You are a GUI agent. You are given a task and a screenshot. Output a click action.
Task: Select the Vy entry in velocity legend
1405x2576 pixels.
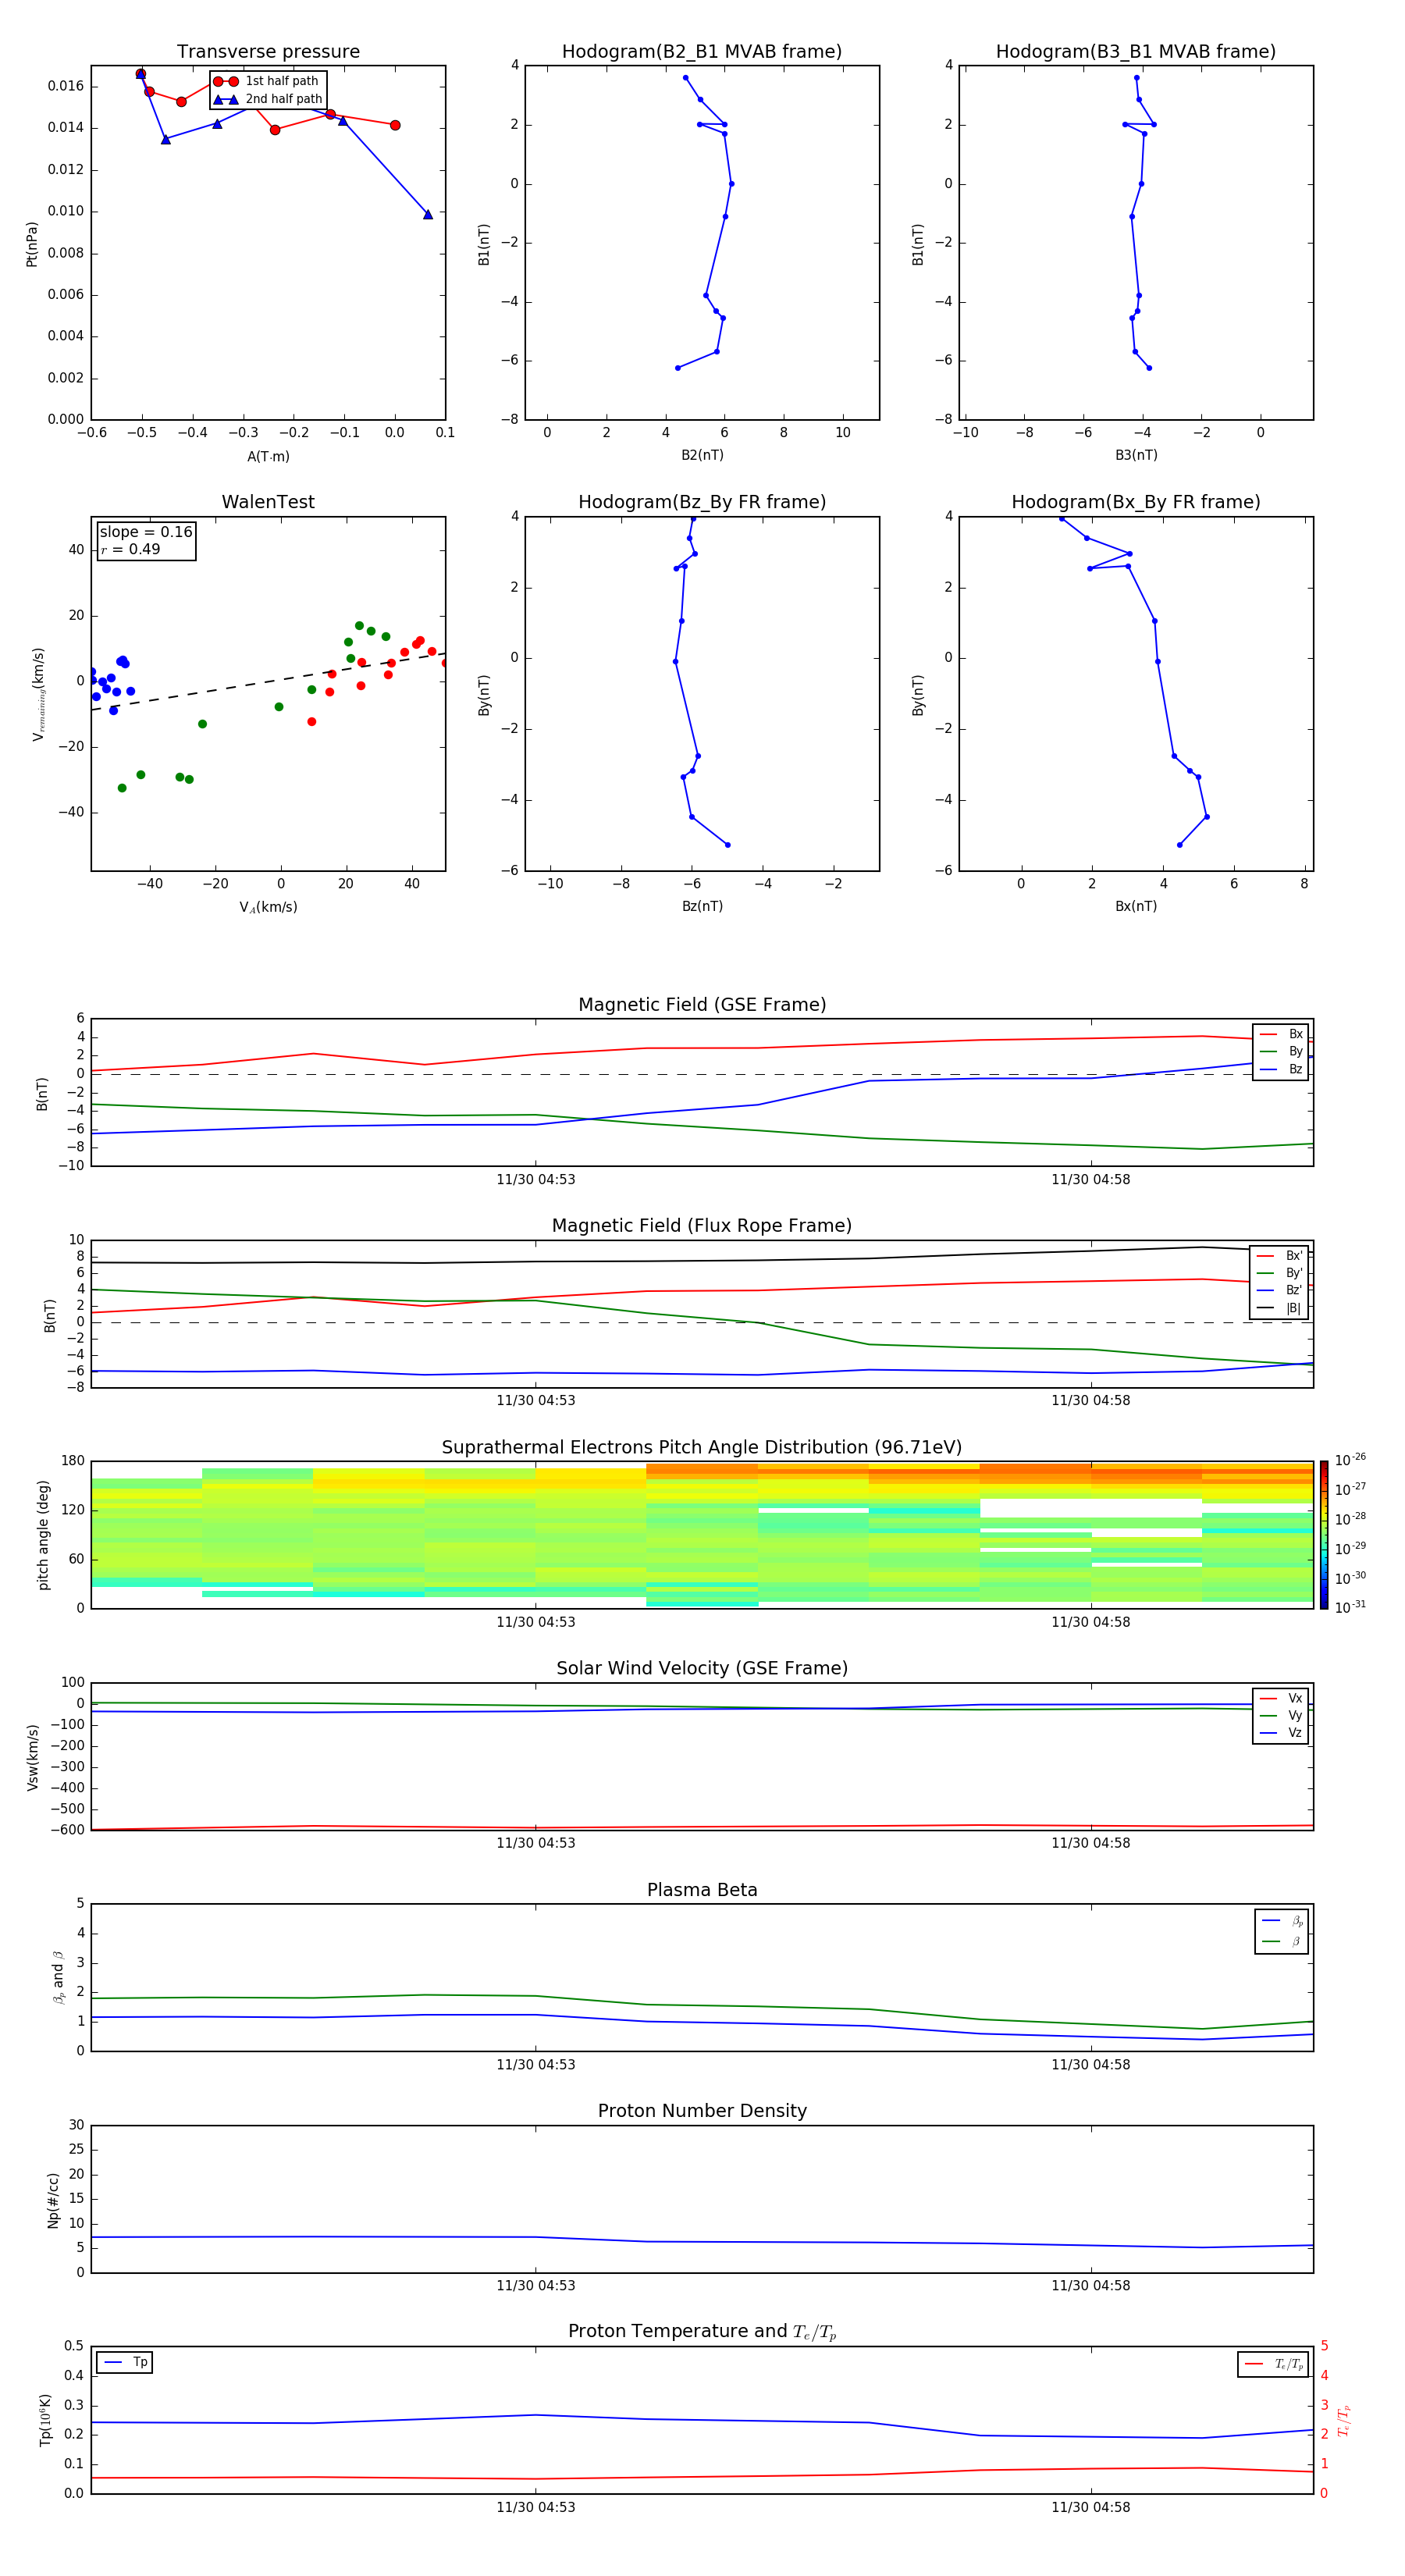pos(1281,1716)
